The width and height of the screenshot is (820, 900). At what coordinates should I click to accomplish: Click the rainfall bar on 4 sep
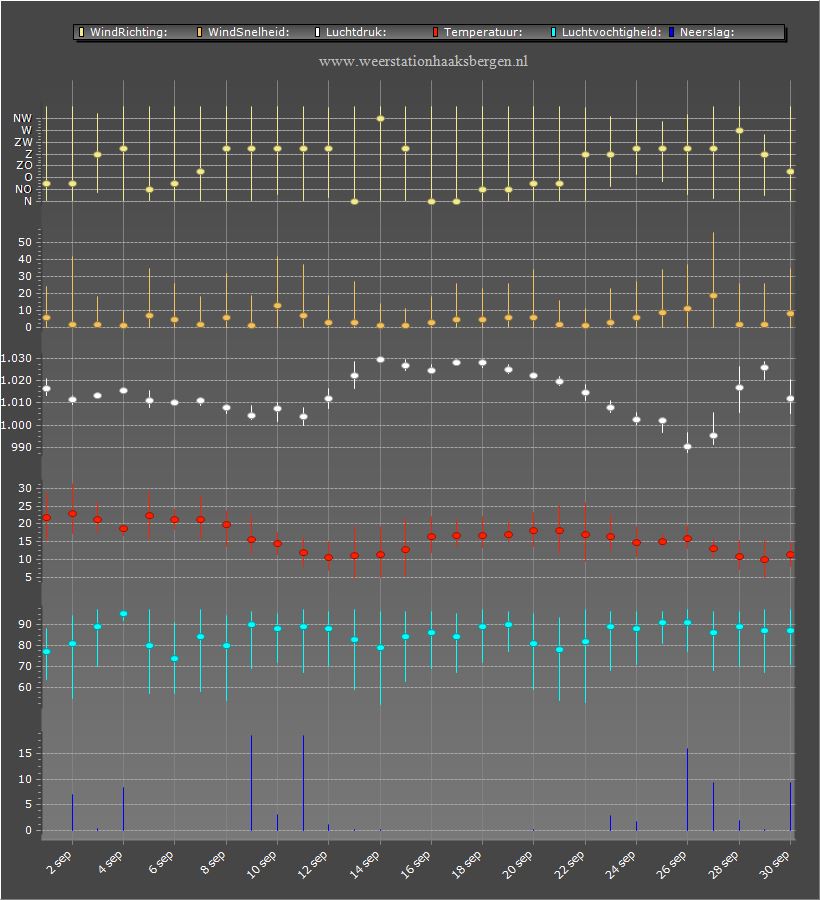(x=123, y=809)
